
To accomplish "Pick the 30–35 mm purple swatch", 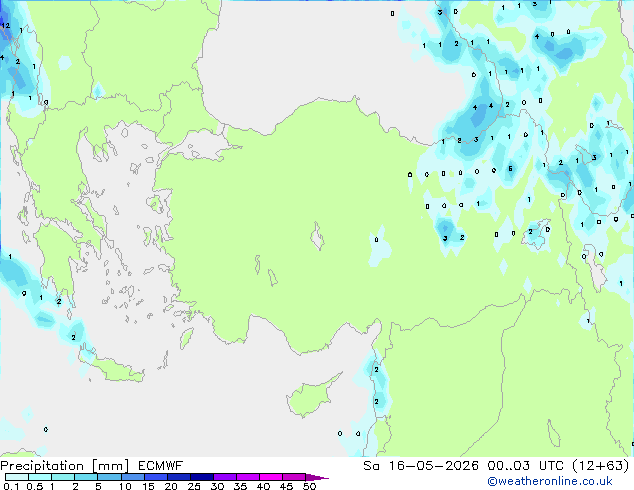I will (225, 477).
